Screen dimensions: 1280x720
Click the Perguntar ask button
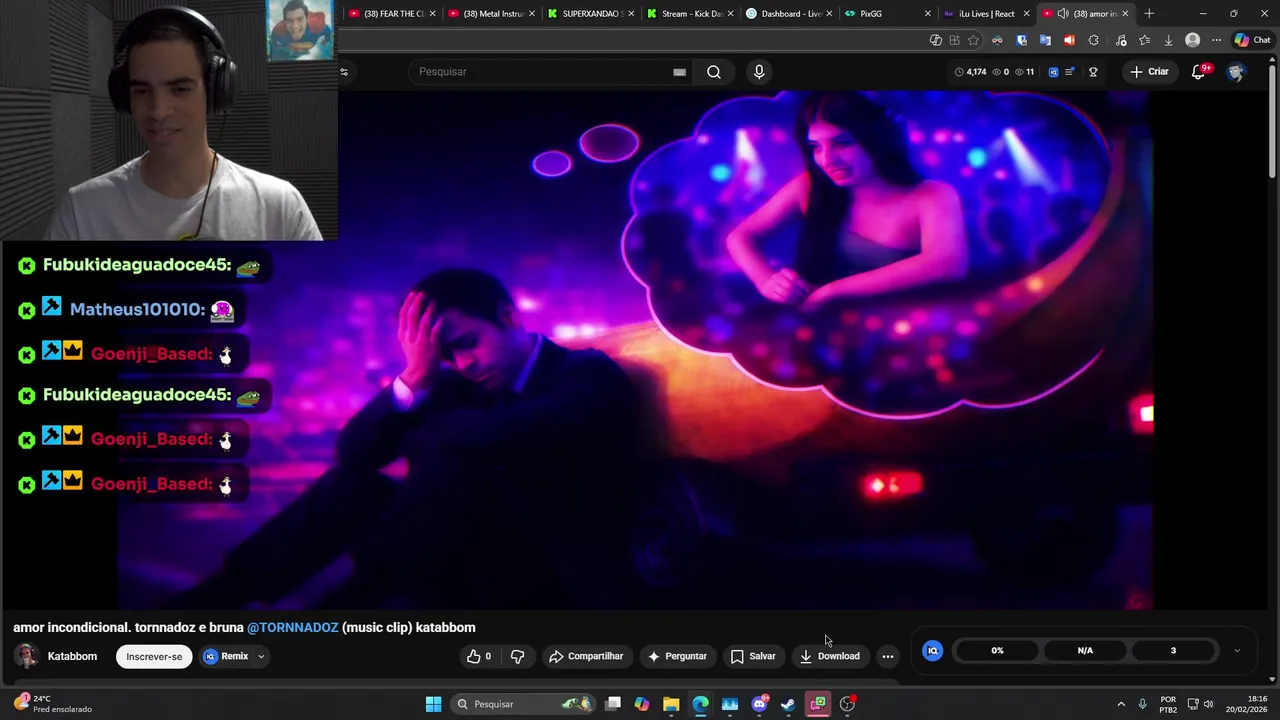click(x=677, y=656)
